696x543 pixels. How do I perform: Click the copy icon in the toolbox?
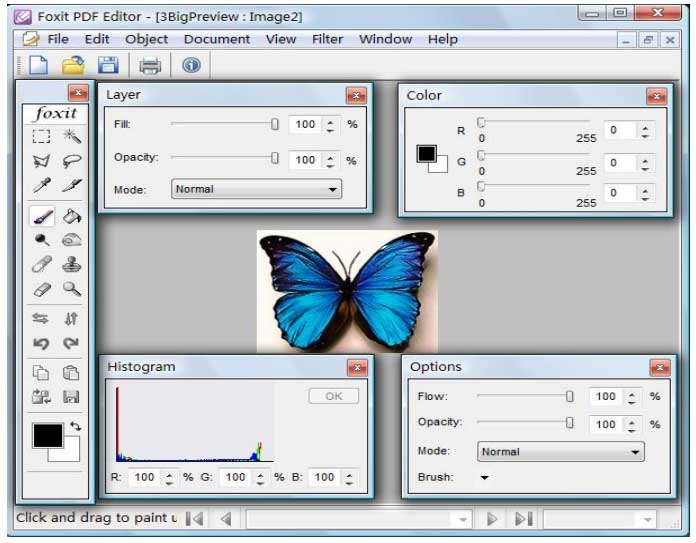(41, 373)
